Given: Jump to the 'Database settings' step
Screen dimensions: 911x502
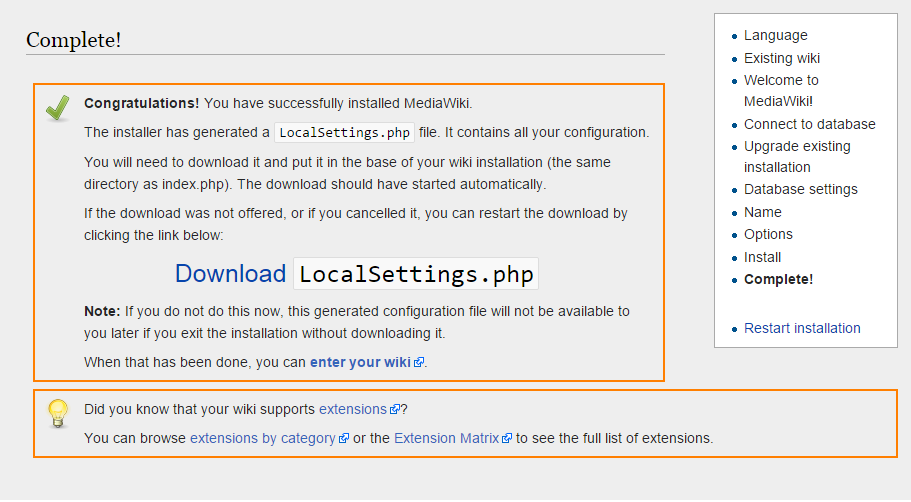Looking at the screenshot, I should (800, 189).
